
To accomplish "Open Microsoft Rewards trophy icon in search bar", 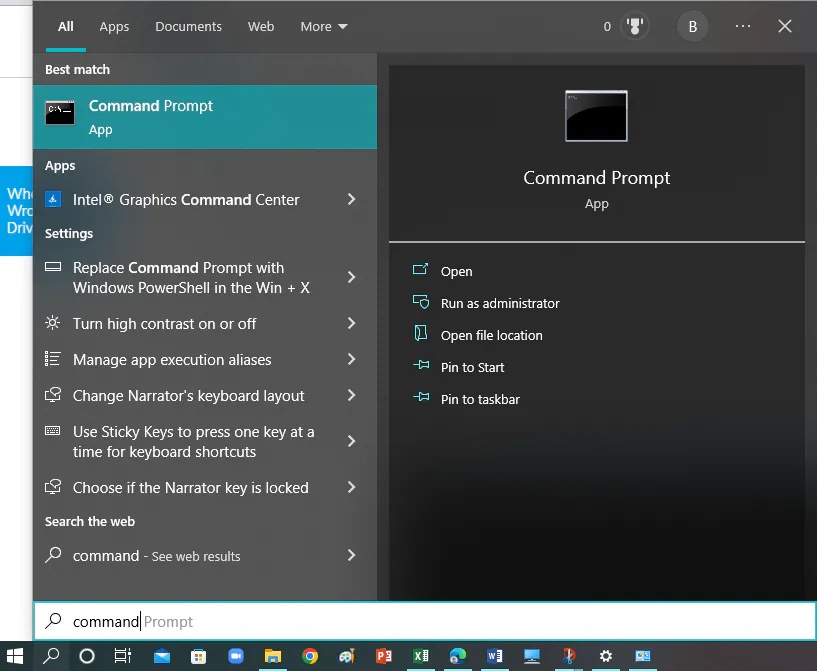I will pyautogui.click(x=637, y=26).
